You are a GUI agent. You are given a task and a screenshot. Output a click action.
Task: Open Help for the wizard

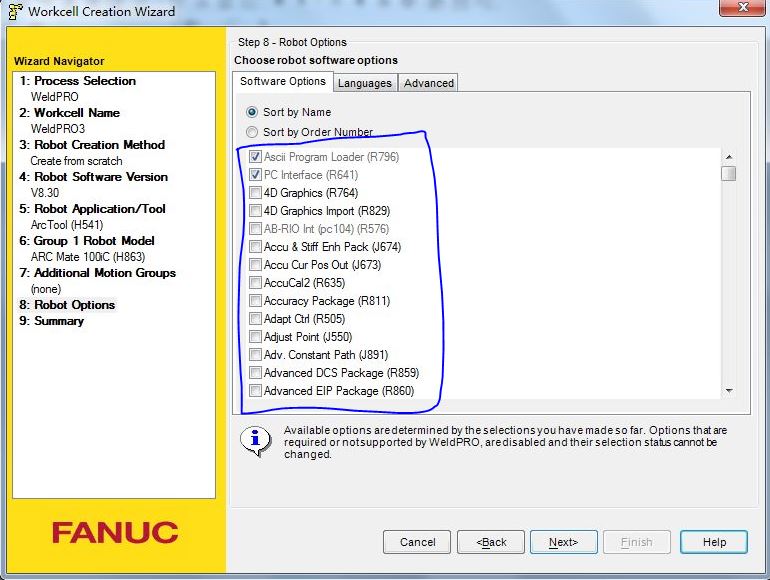[713, 542]
